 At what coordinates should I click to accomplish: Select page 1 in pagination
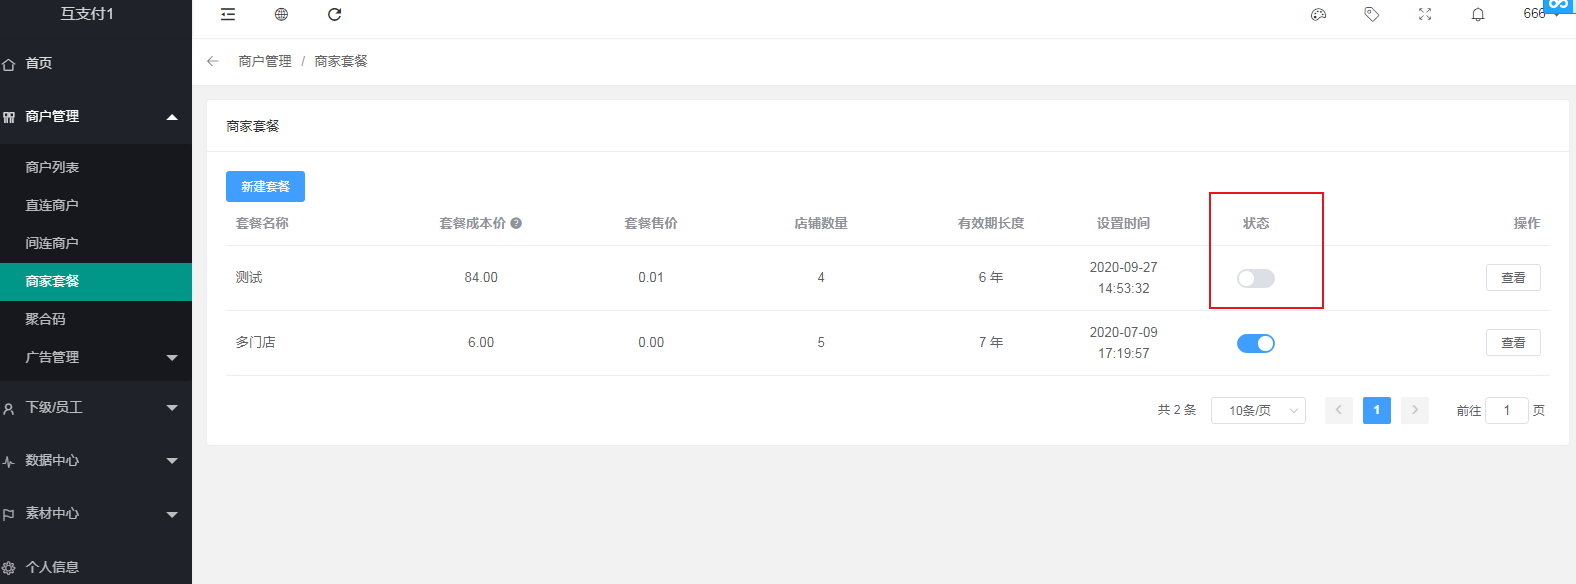click(1377, 410)
